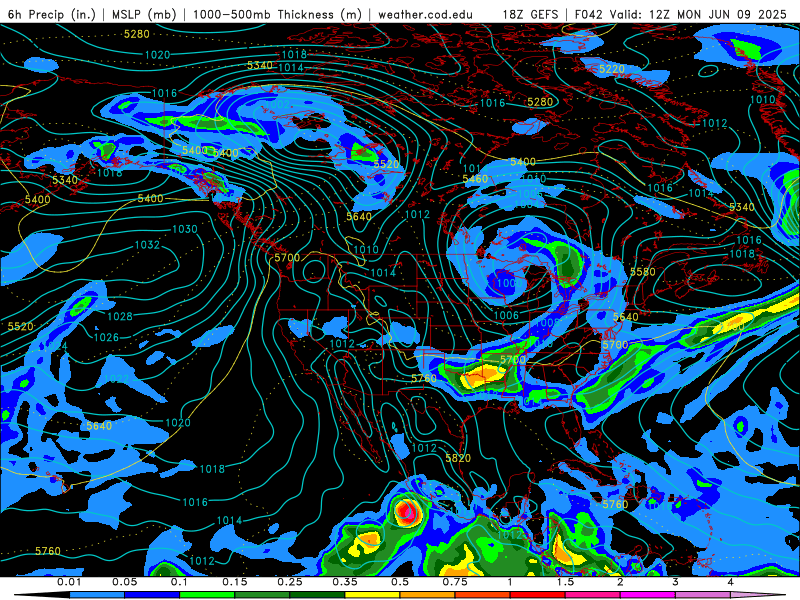The image size is (800, 600).
Task: Click the medium green 0.15 legend swatch
Action: (x=262, y=595)
